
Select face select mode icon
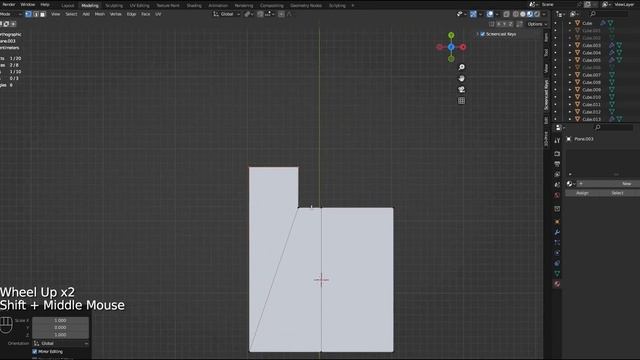(x=42, y=14)
